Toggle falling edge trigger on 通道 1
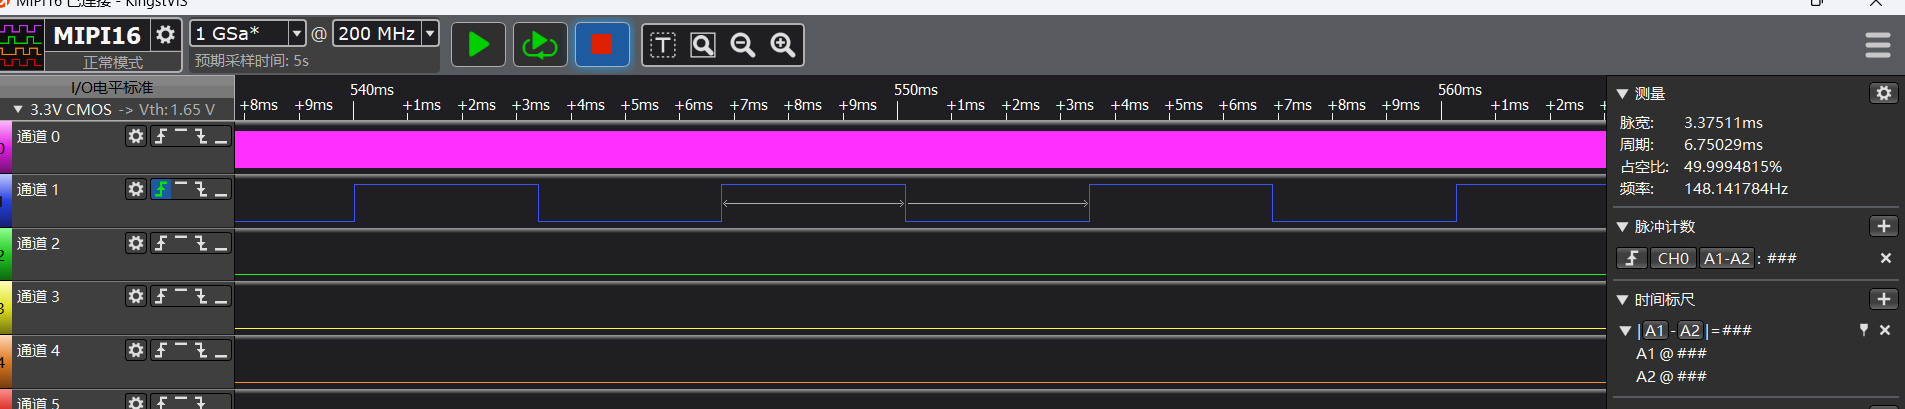Image resolution: width=1905 pixels, height=409 pixels. pyautogui.click(x=201, y=189)
